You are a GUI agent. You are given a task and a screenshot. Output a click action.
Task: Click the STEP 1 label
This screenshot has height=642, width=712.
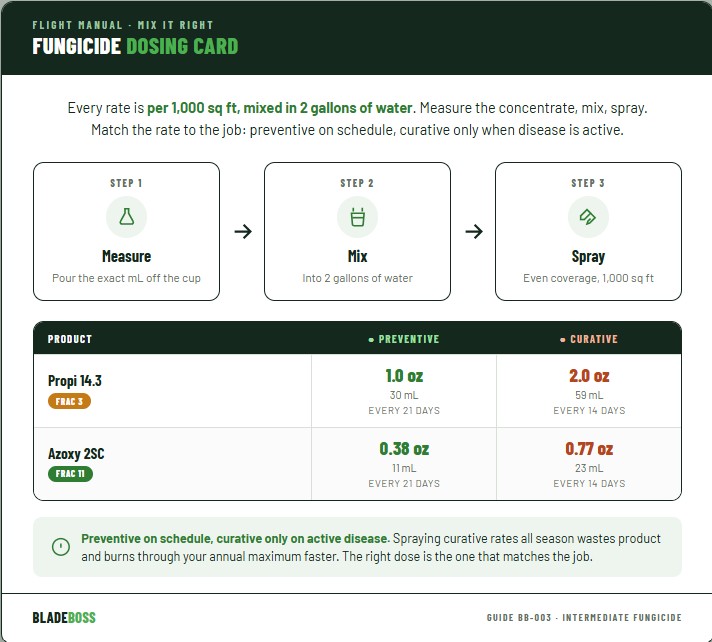[126, 183]
